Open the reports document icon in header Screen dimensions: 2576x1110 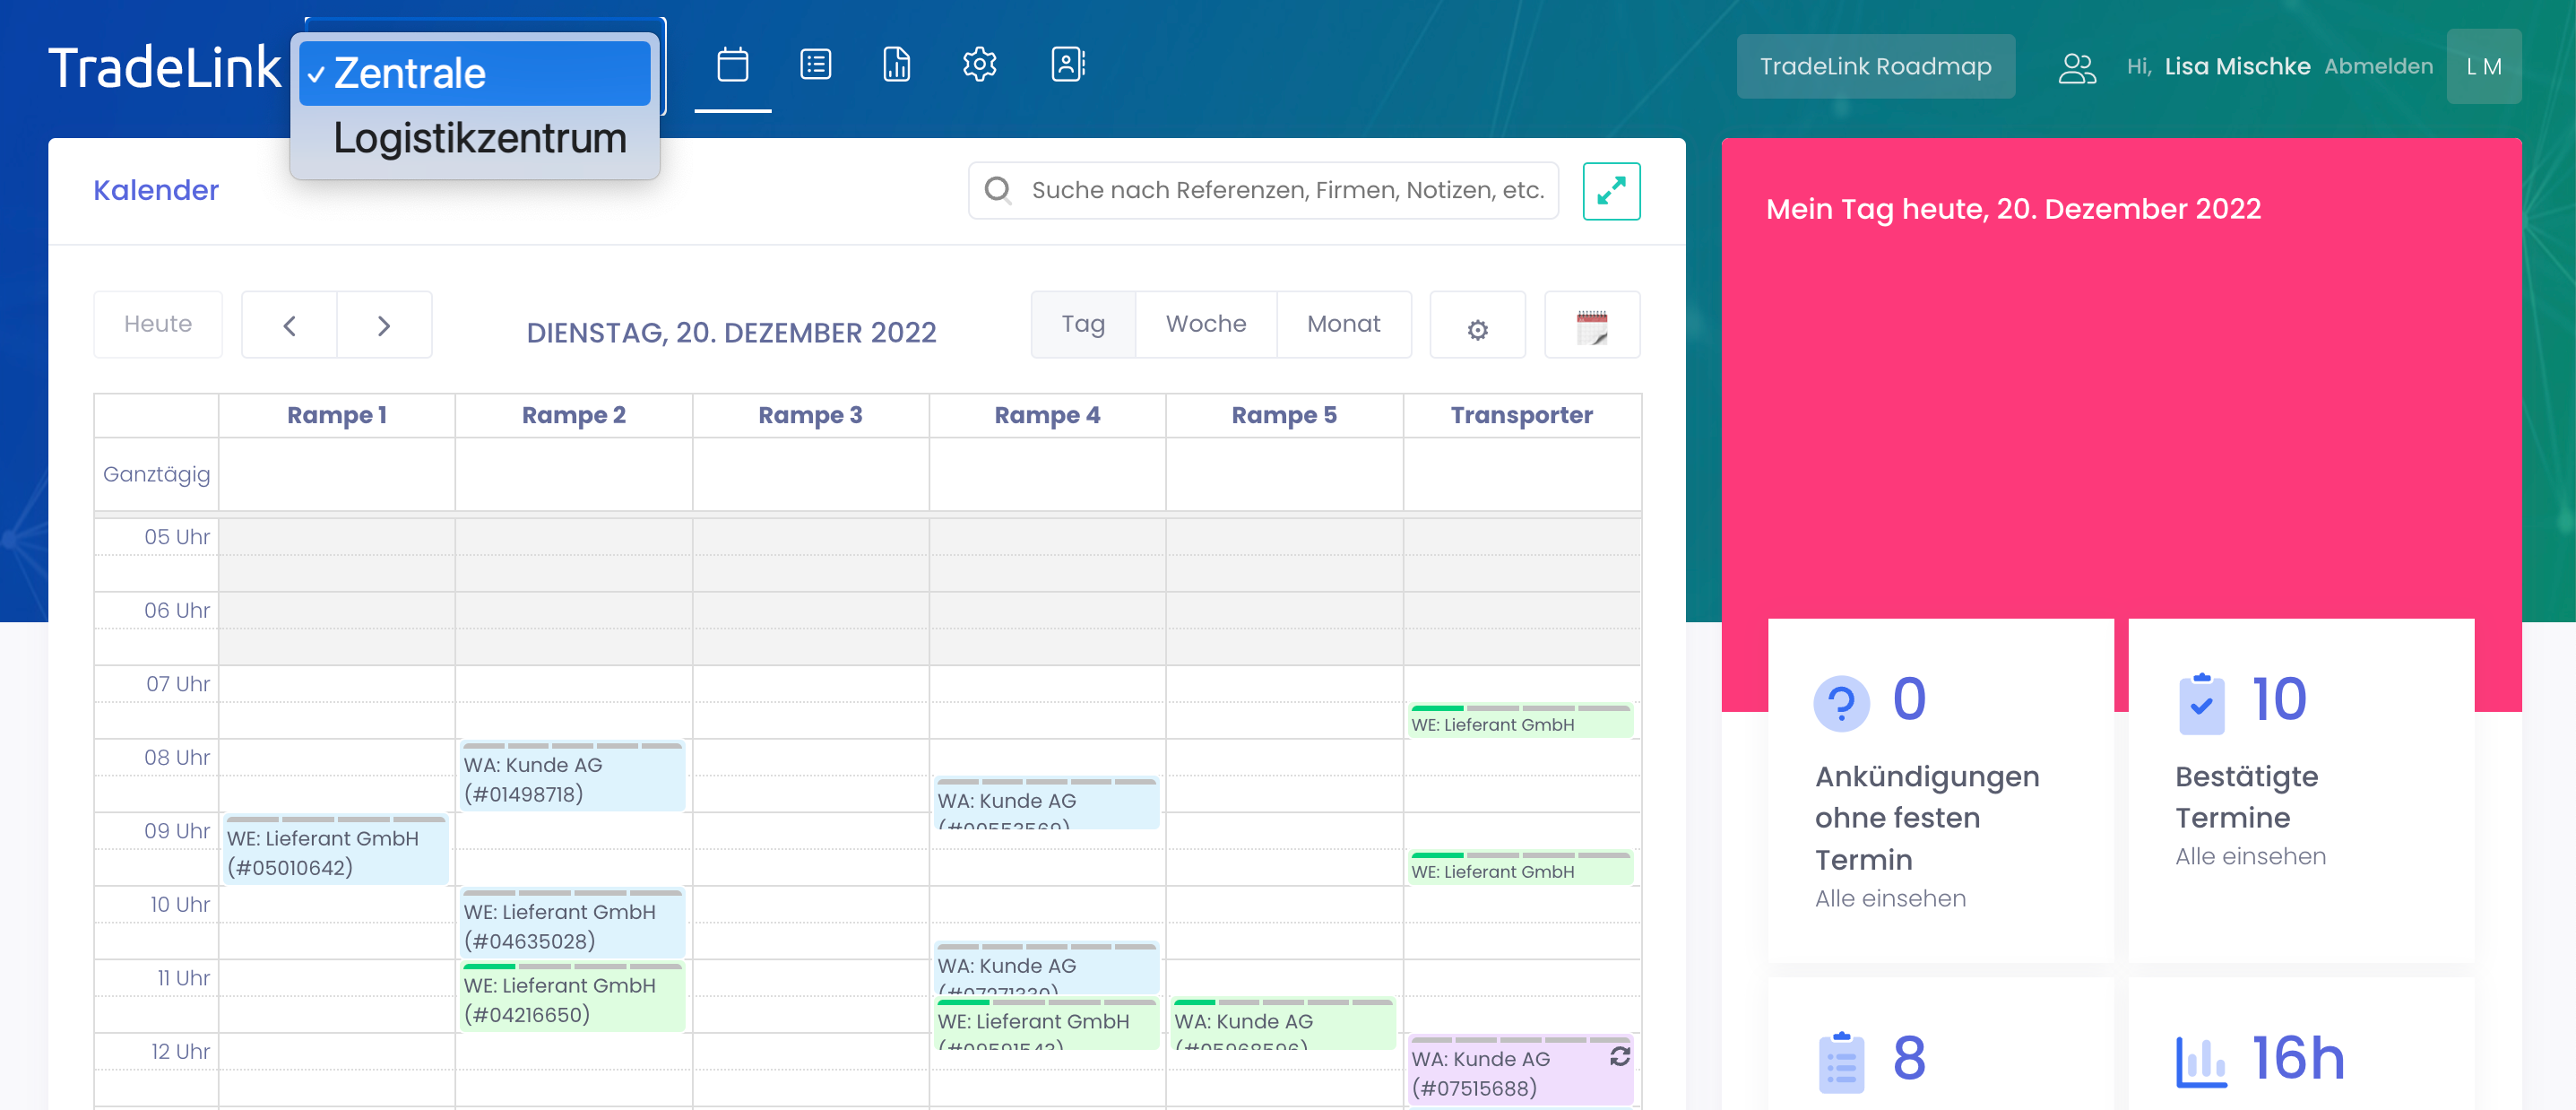896,66
